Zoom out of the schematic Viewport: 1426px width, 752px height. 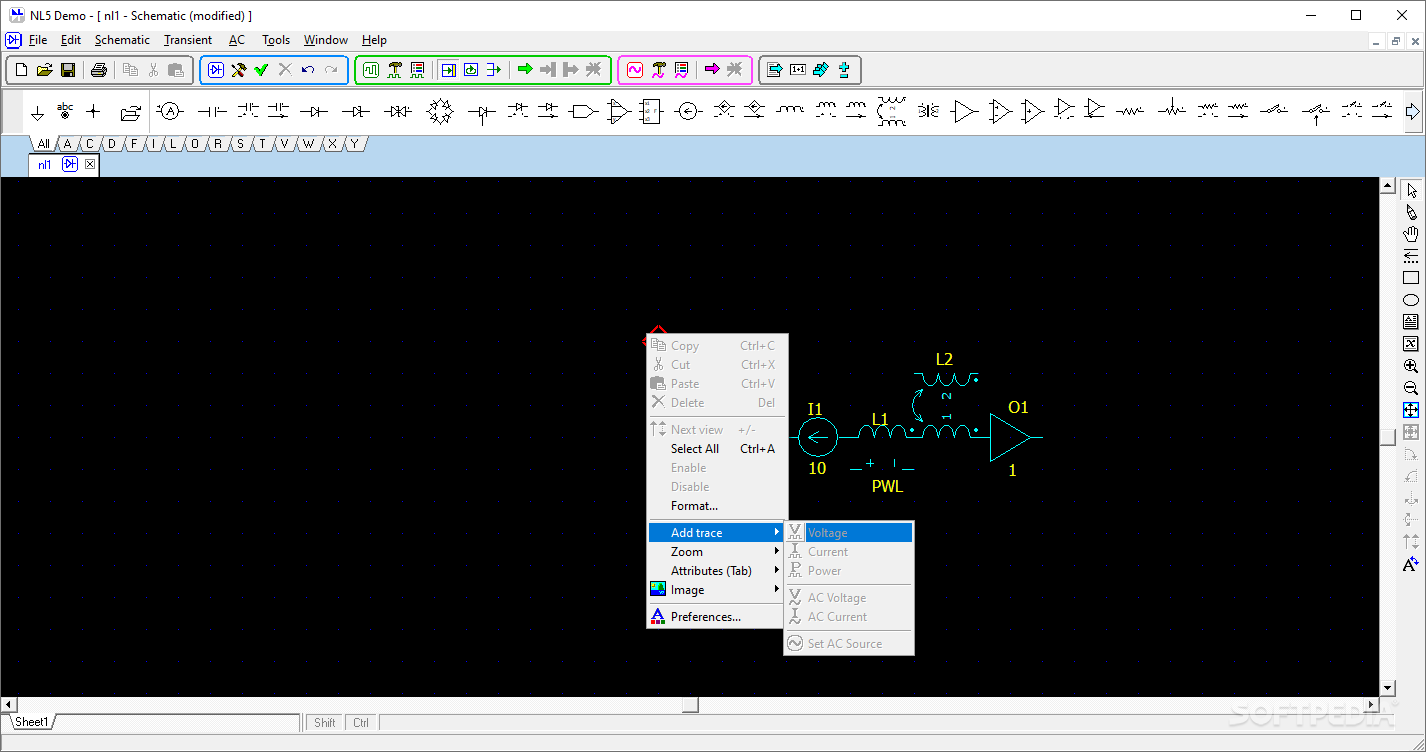point(1411,388)
